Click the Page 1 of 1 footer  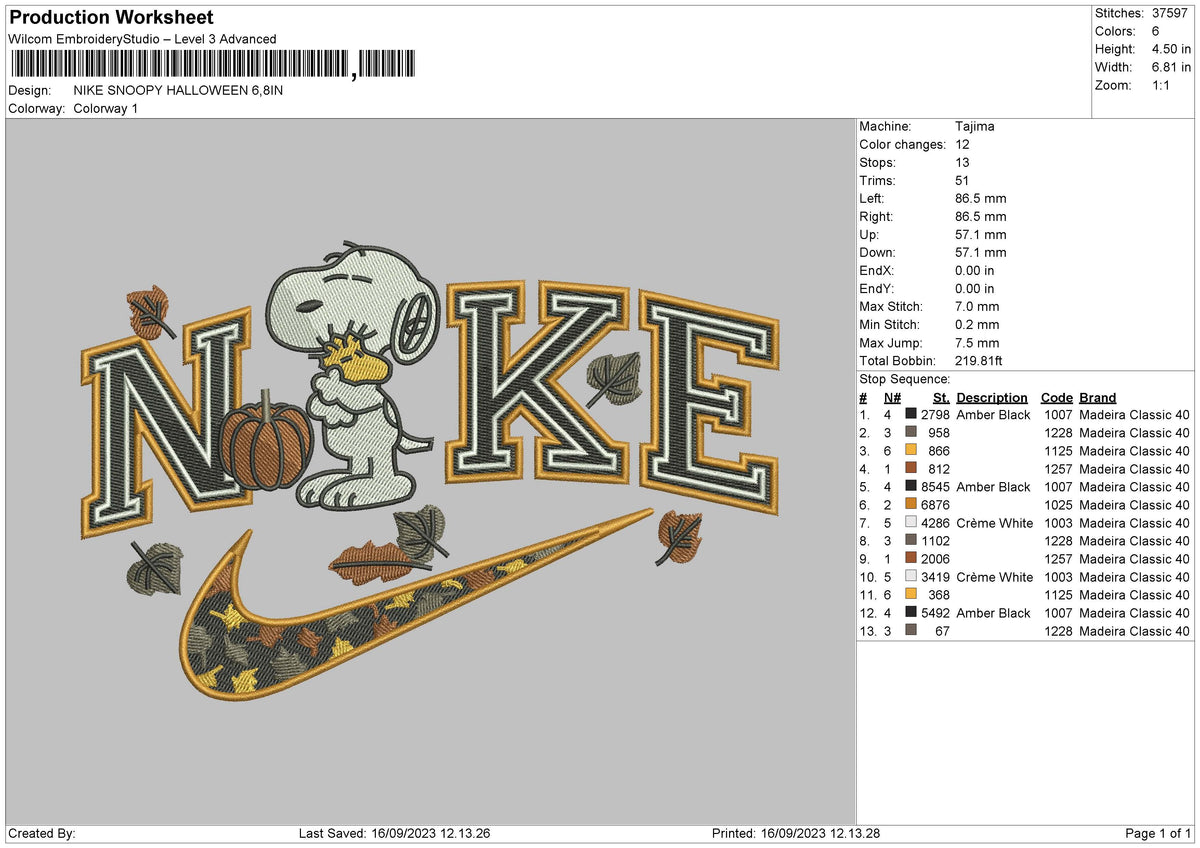pos(1158,833)
